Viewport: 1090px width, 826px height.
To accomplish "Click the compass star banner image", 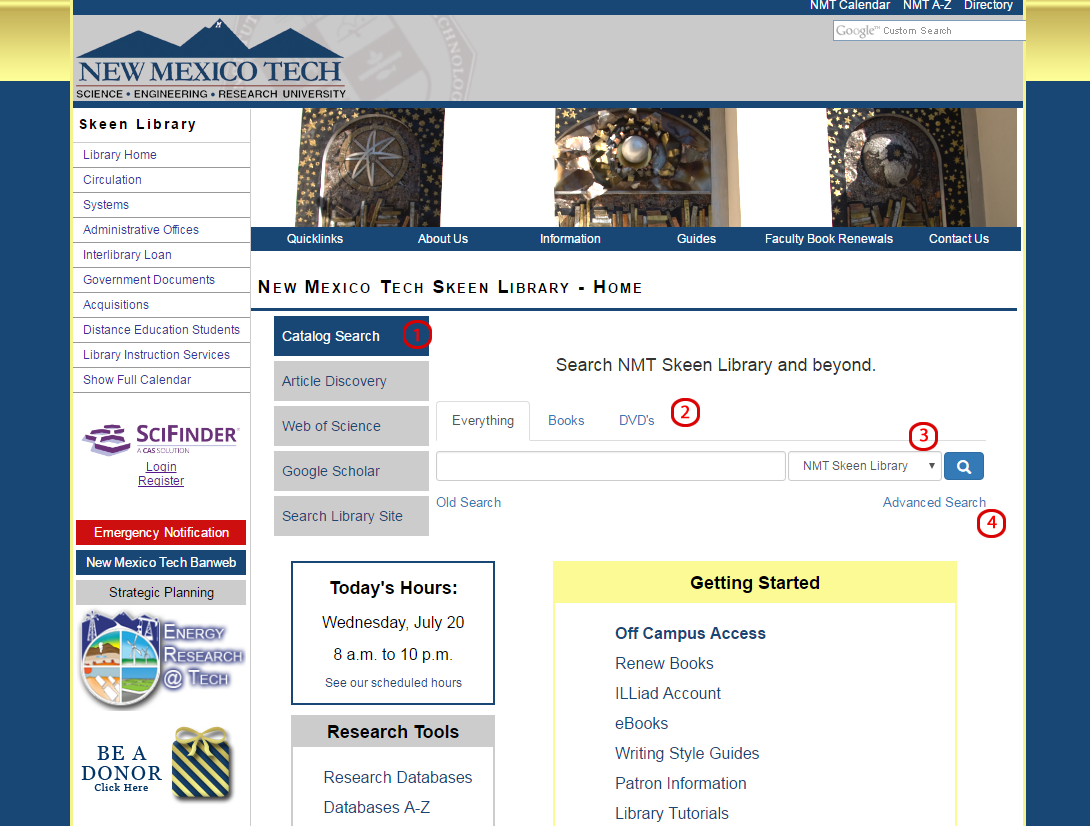I will (370, 167).
